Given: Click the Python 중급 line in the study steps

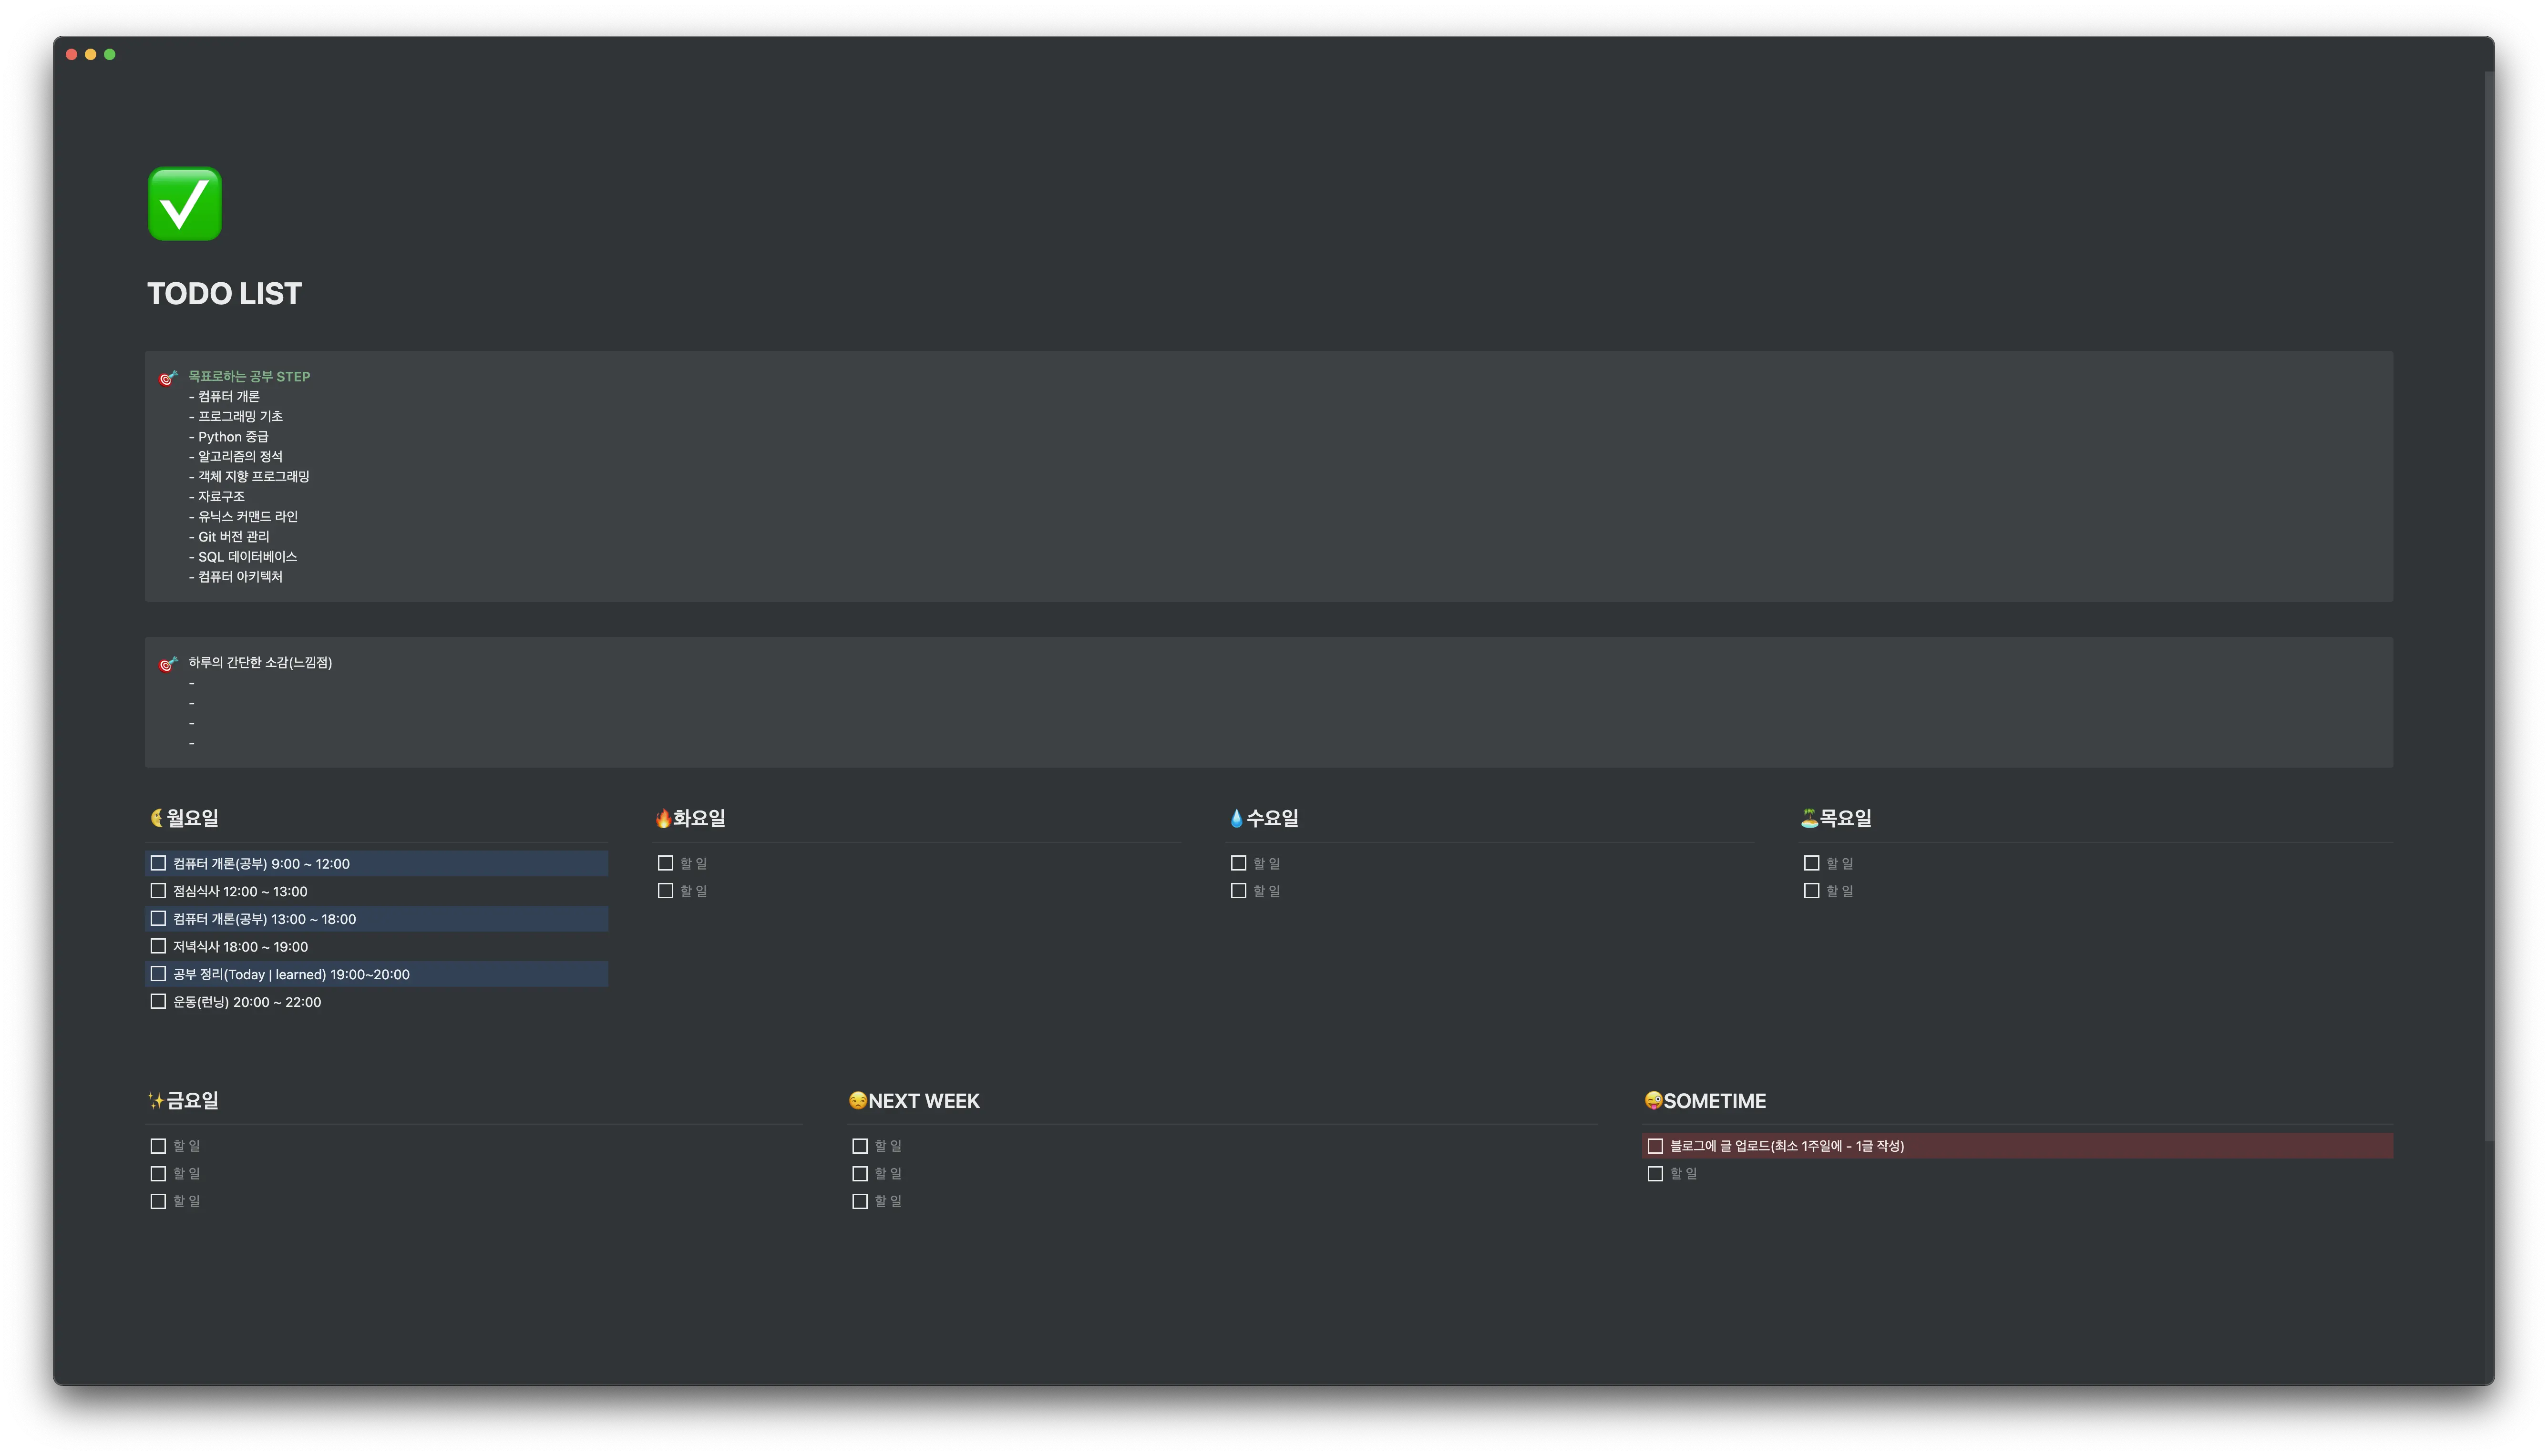Looking at the screenshot, I should click(233, 437).
